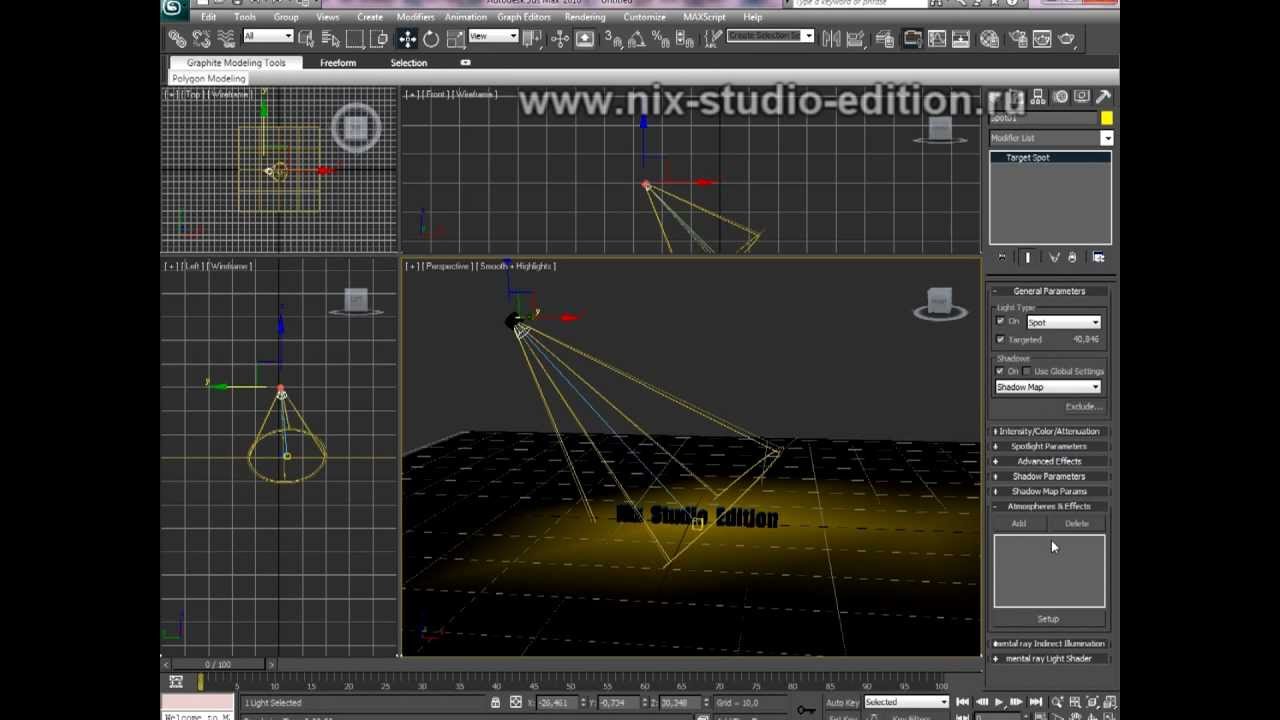Click the Add button in Atmospheres
Image resolution: width=1280 pixels, height=720 pixels.
point(1019,524)
